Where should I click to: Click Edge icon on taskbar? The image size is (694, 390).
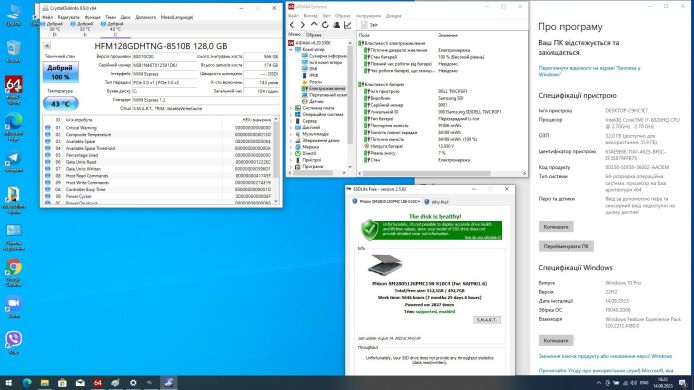point(27,382)
